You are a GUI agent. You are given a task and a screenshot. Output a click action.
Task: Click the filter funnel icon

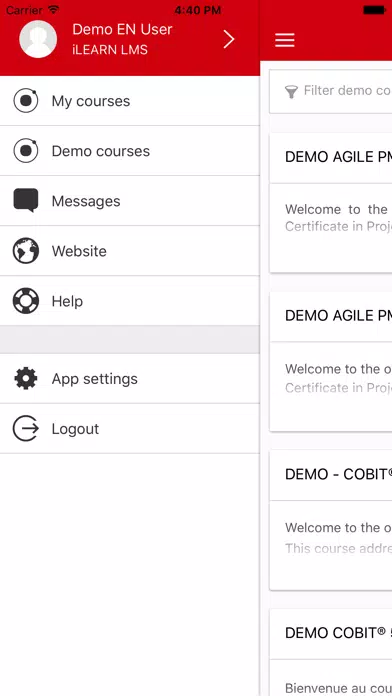[291, 91]
